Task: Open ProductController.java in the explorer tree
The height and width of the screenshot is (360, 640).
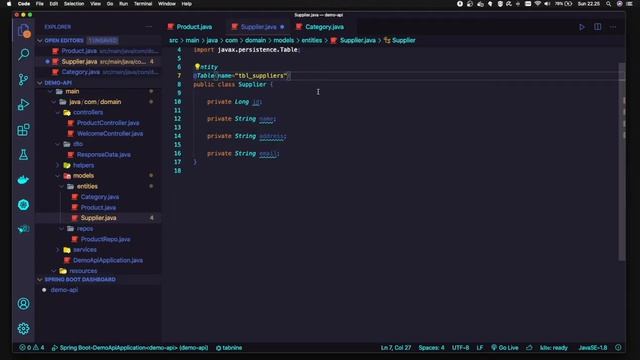Action: 108,123
